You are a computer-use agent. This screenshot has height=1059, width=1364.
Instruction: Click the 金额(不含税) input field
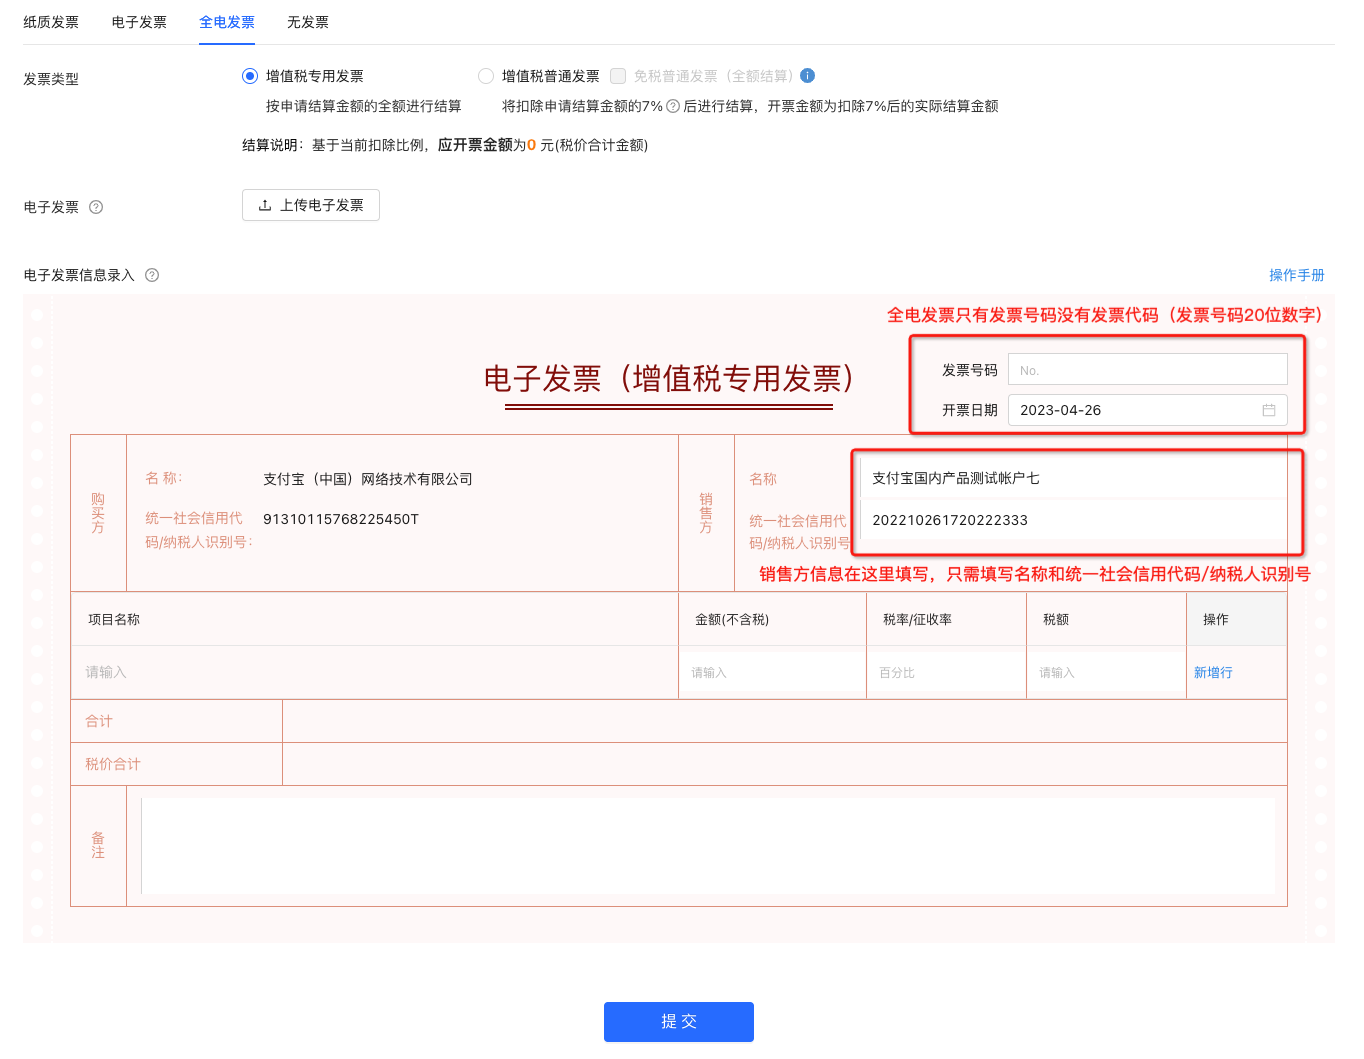point(773,672)
